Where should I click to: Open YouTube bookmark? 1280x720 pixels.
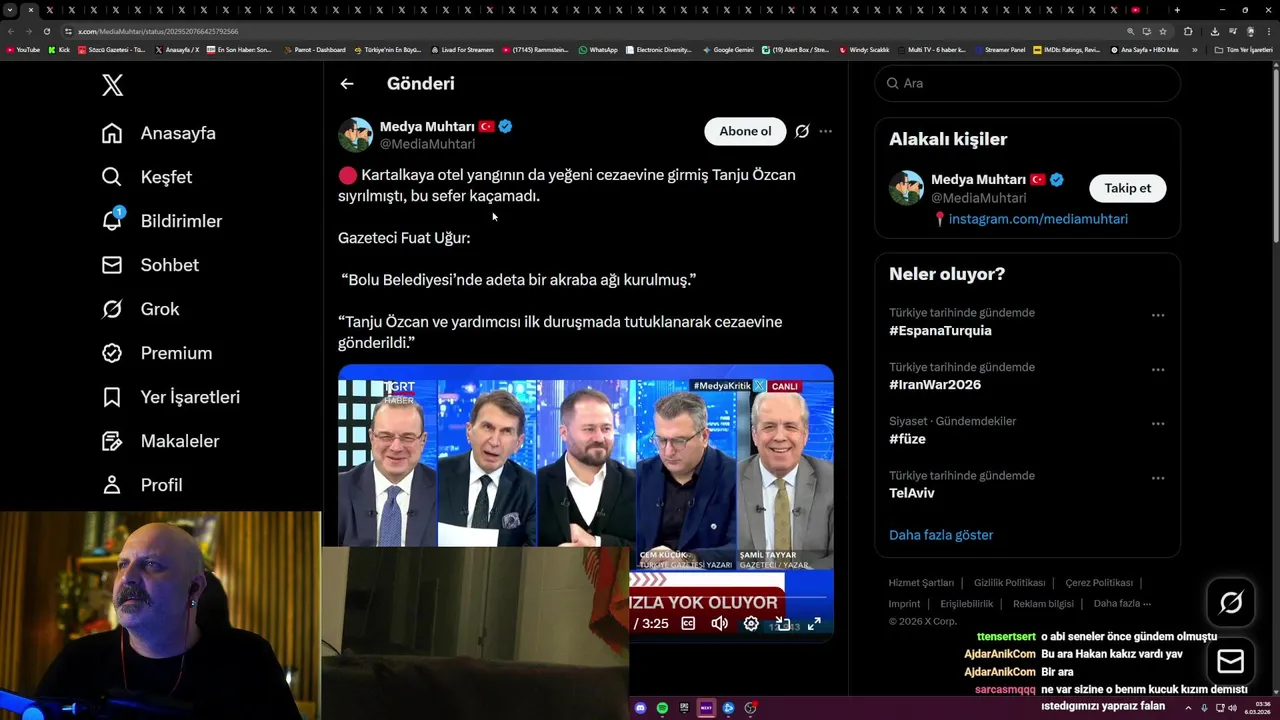tap(23, 49)
